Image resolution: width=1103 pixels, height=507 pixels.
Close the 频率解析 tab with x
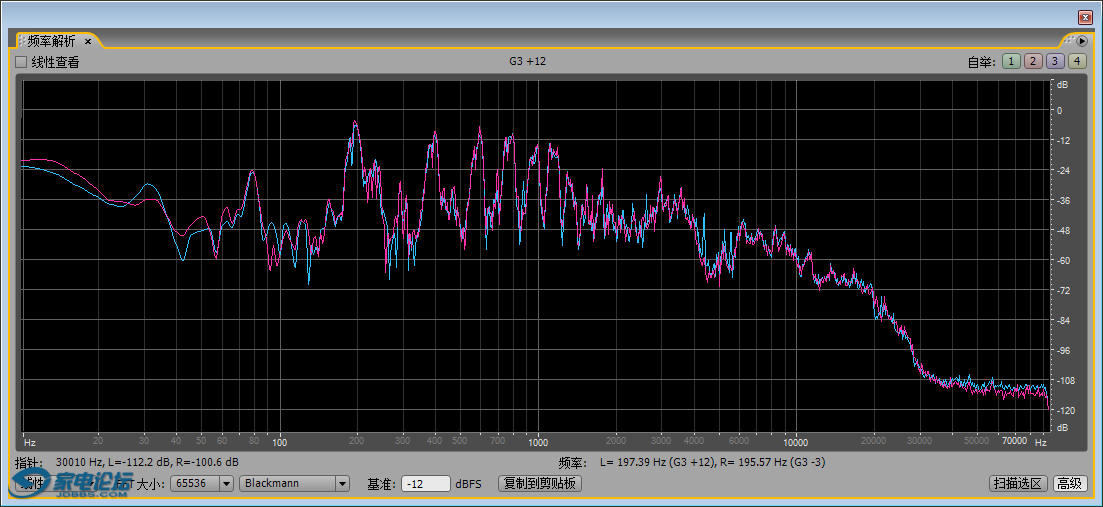pyautogui.click(x=88, y=41)
